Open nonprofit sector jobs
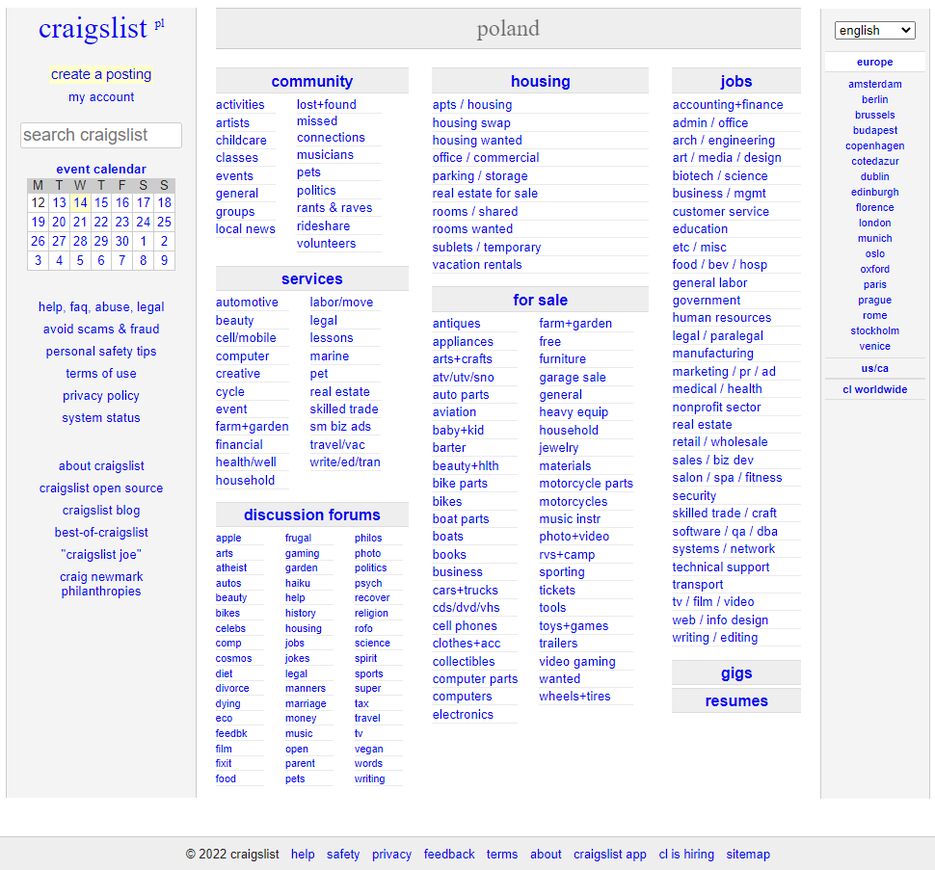 click(x=716, y=407)
